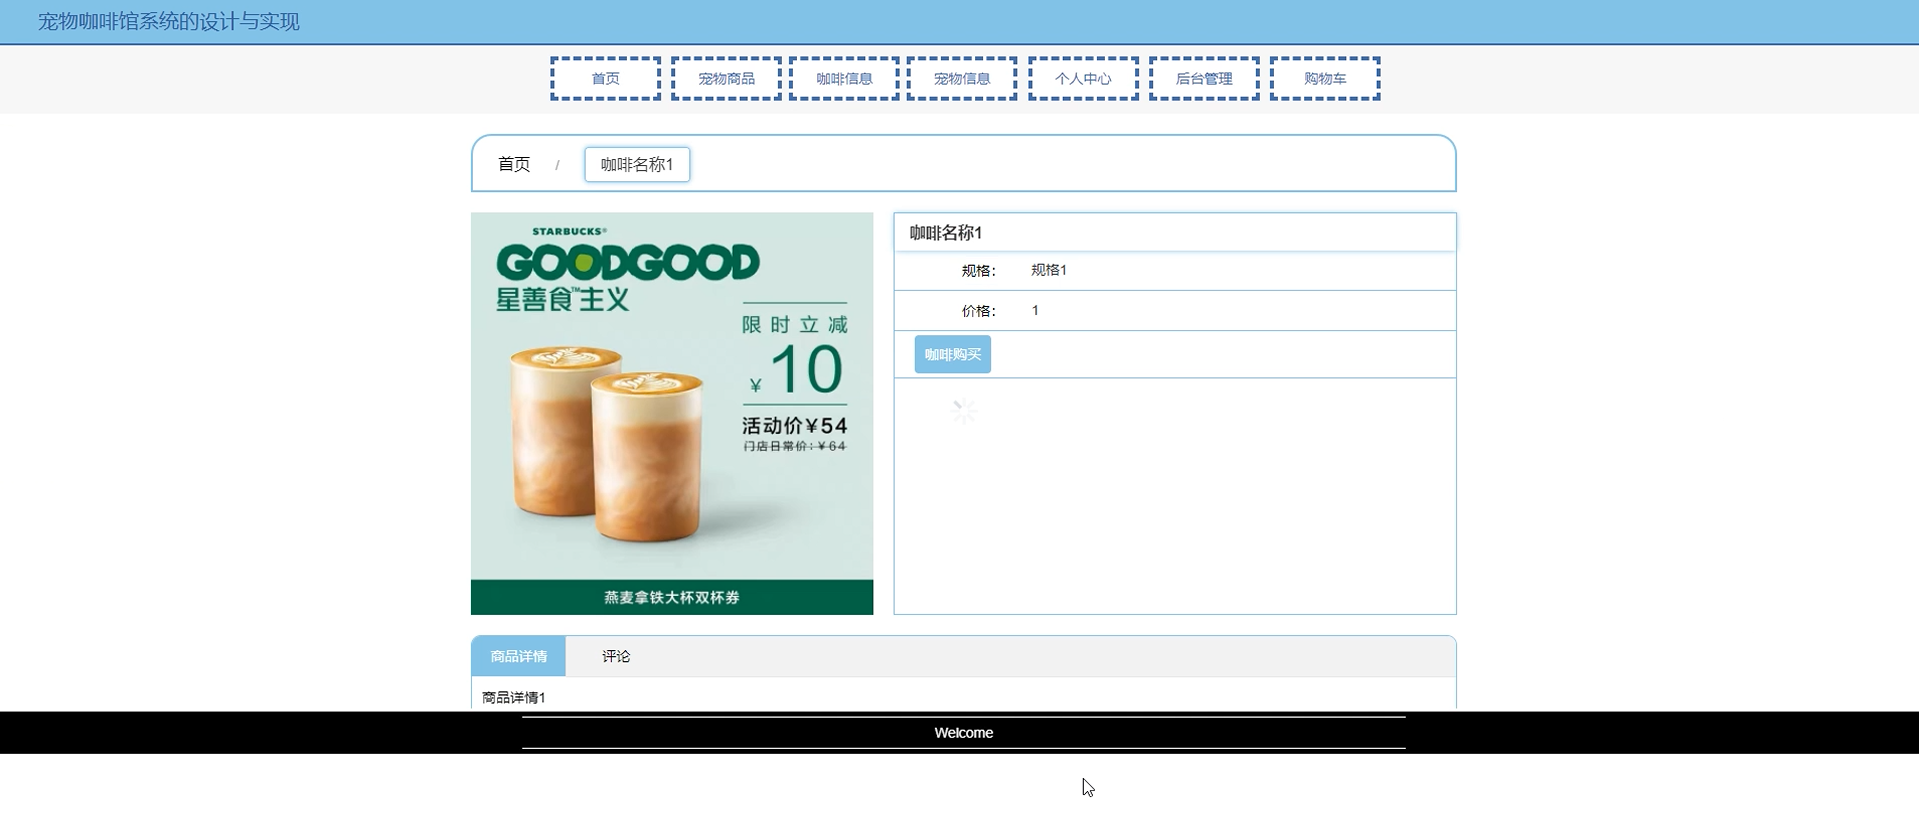Click the 咖啡购买 button
The width and height of the screenshot is (1919, 815).
point(952,354)
